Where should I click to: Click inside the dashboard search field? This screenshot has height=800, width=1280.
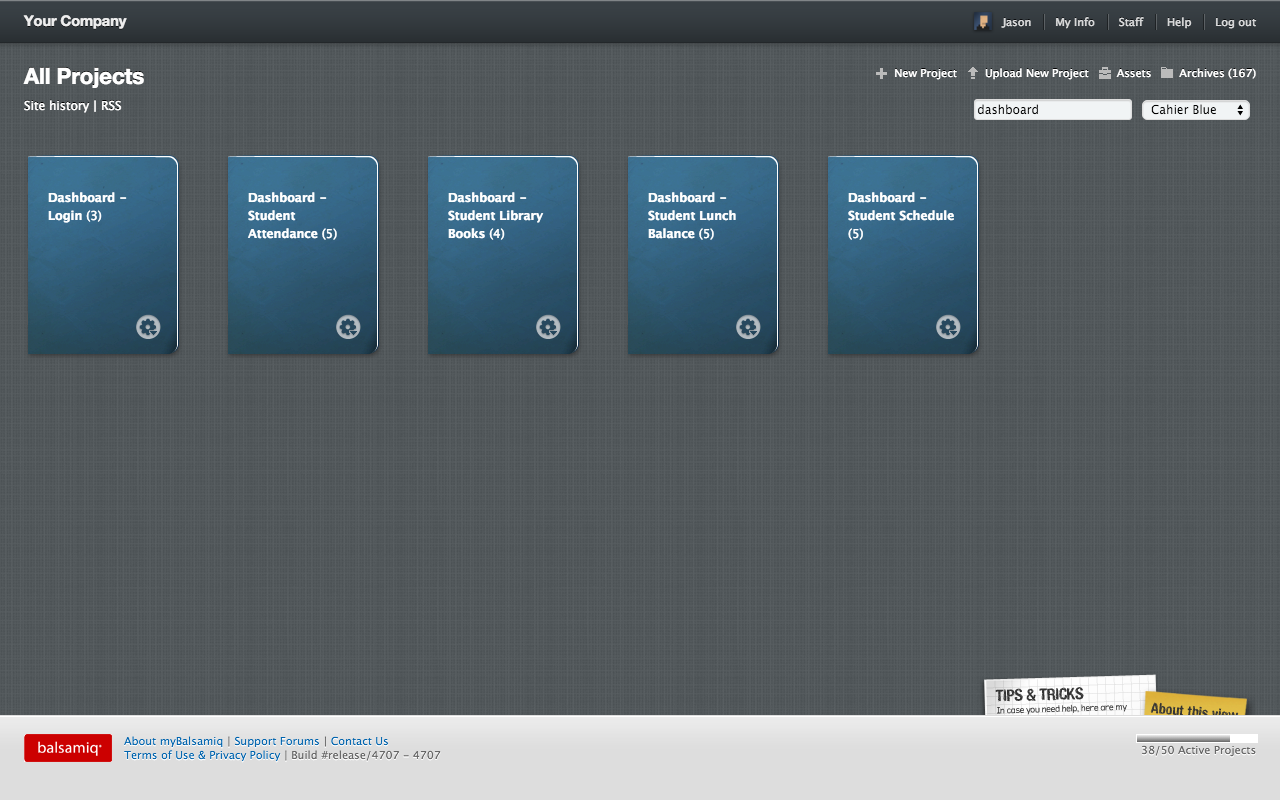coord(1052,109)
